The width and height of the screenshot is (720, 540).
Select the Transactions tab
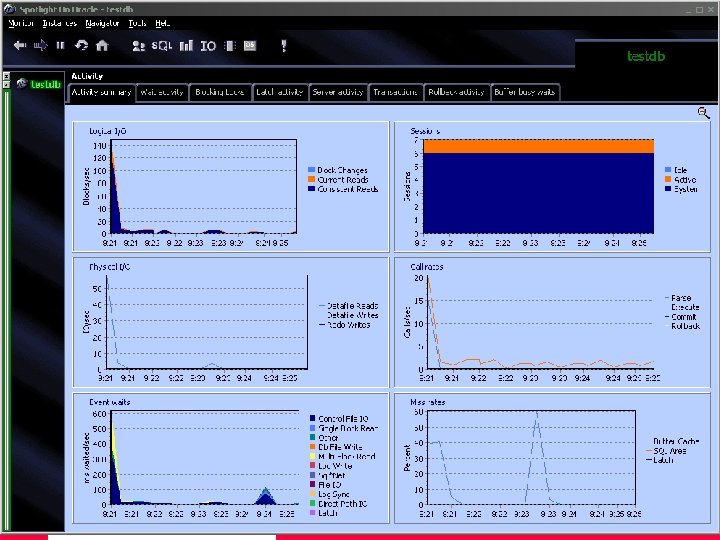pyautogui.click(x=395, y=92)
